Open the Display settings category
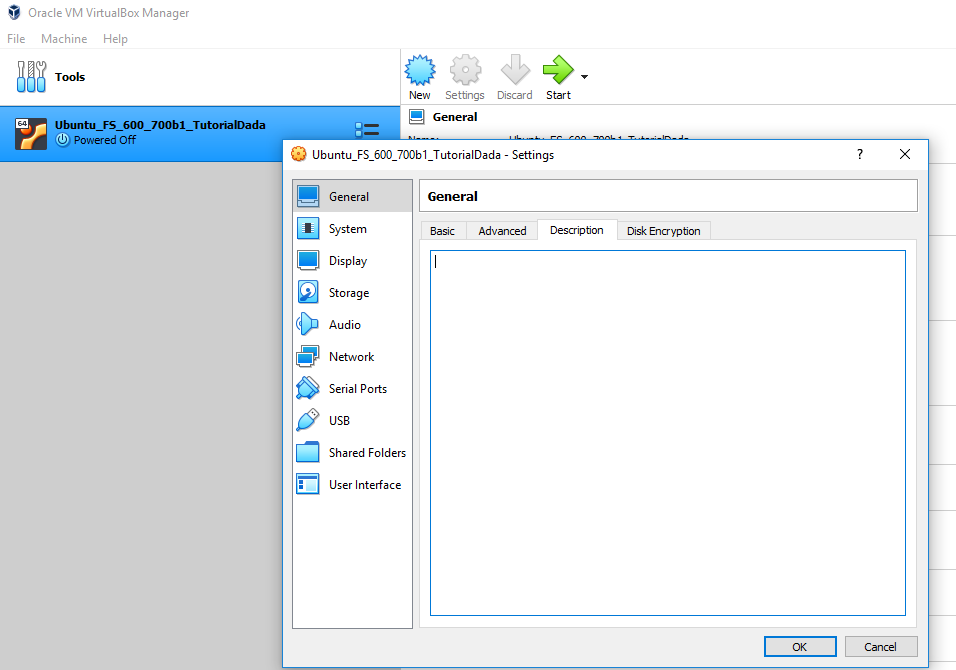956x670 pixels. pyautogui.click(x=347, y=261)
